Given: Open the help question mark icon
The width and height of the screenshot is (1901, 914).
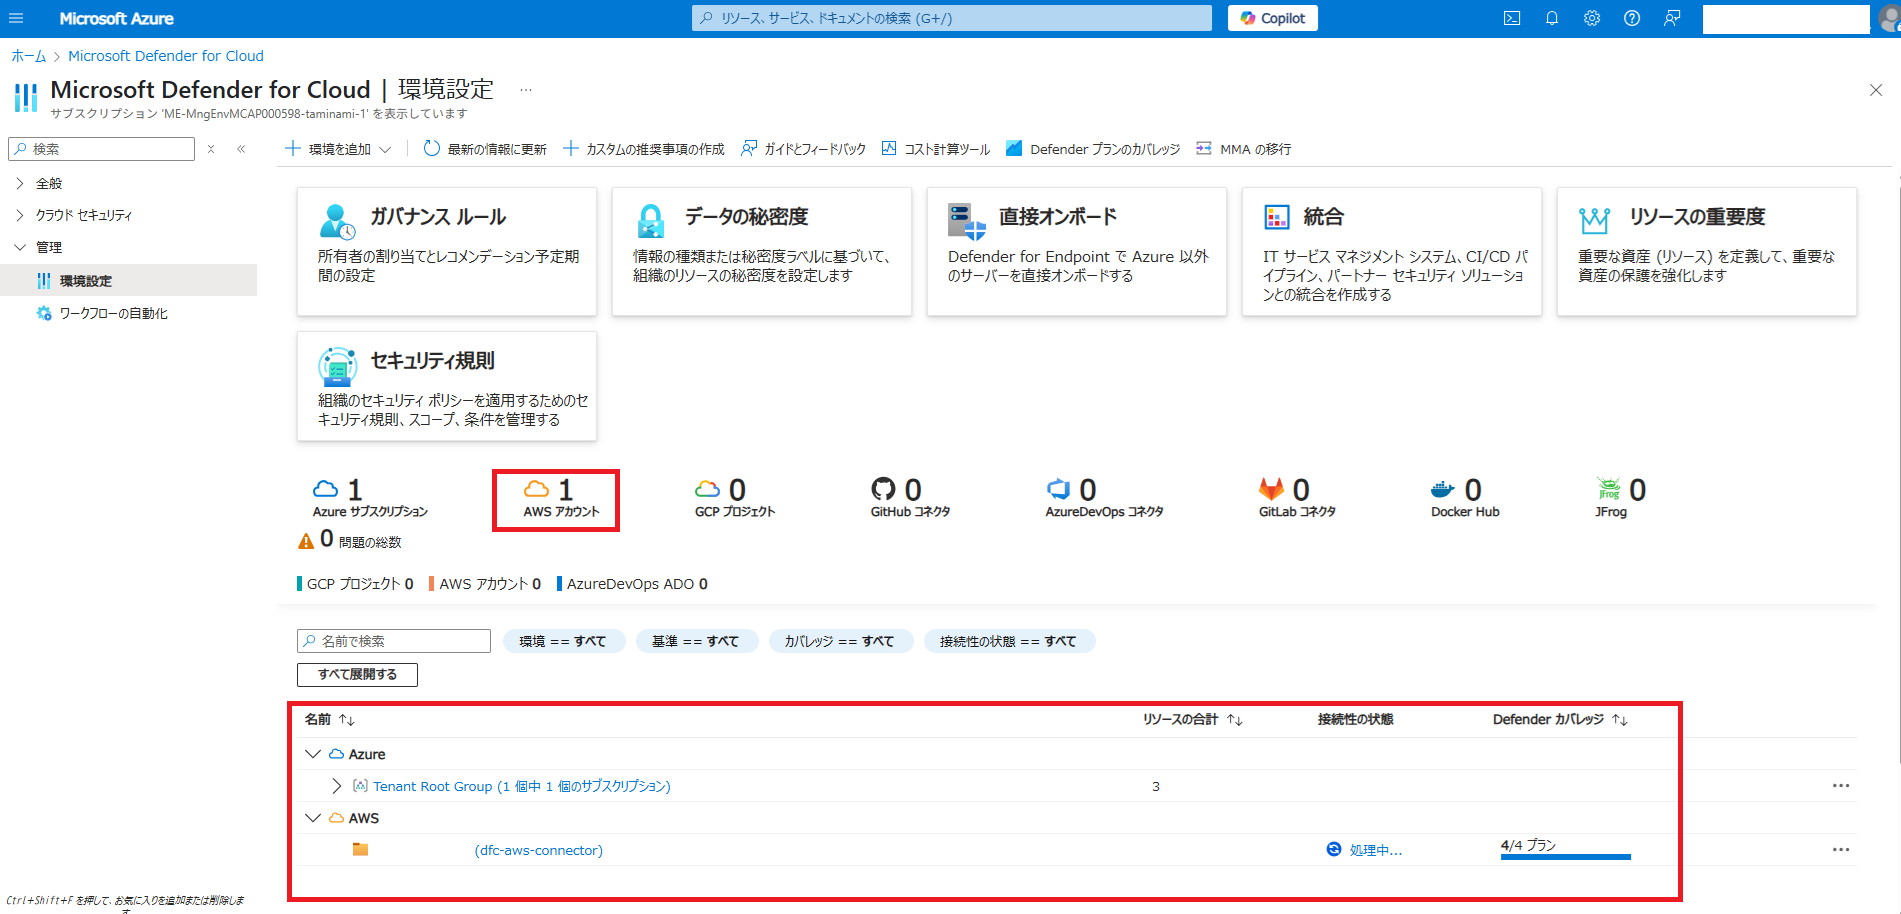Looking at the screenshot, I should click(1632, 18).
